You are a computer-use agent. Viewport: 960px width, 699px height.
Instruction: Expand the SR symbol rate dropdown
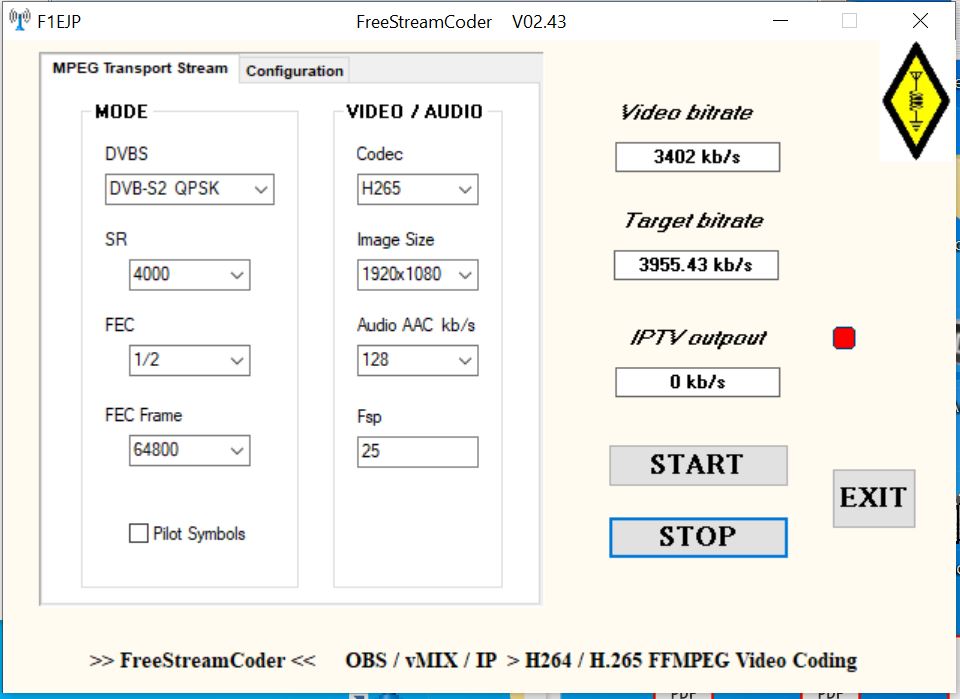click(189, 274)
